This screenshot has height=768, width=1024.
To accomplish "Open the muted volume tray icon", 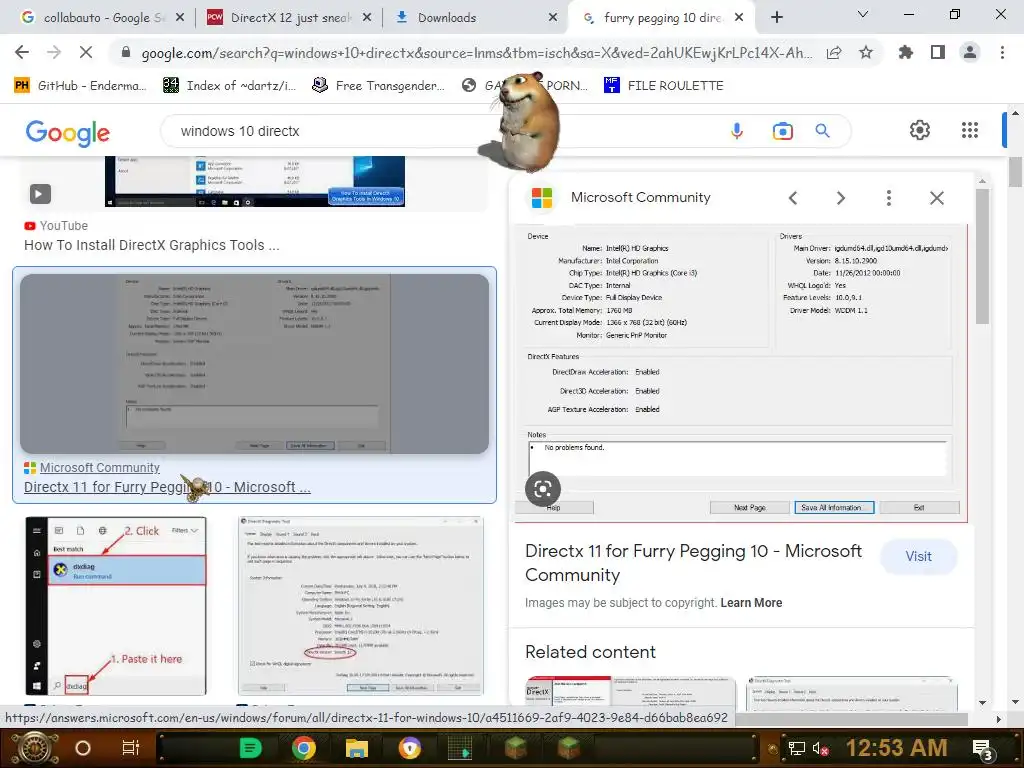I will (821, 748).
